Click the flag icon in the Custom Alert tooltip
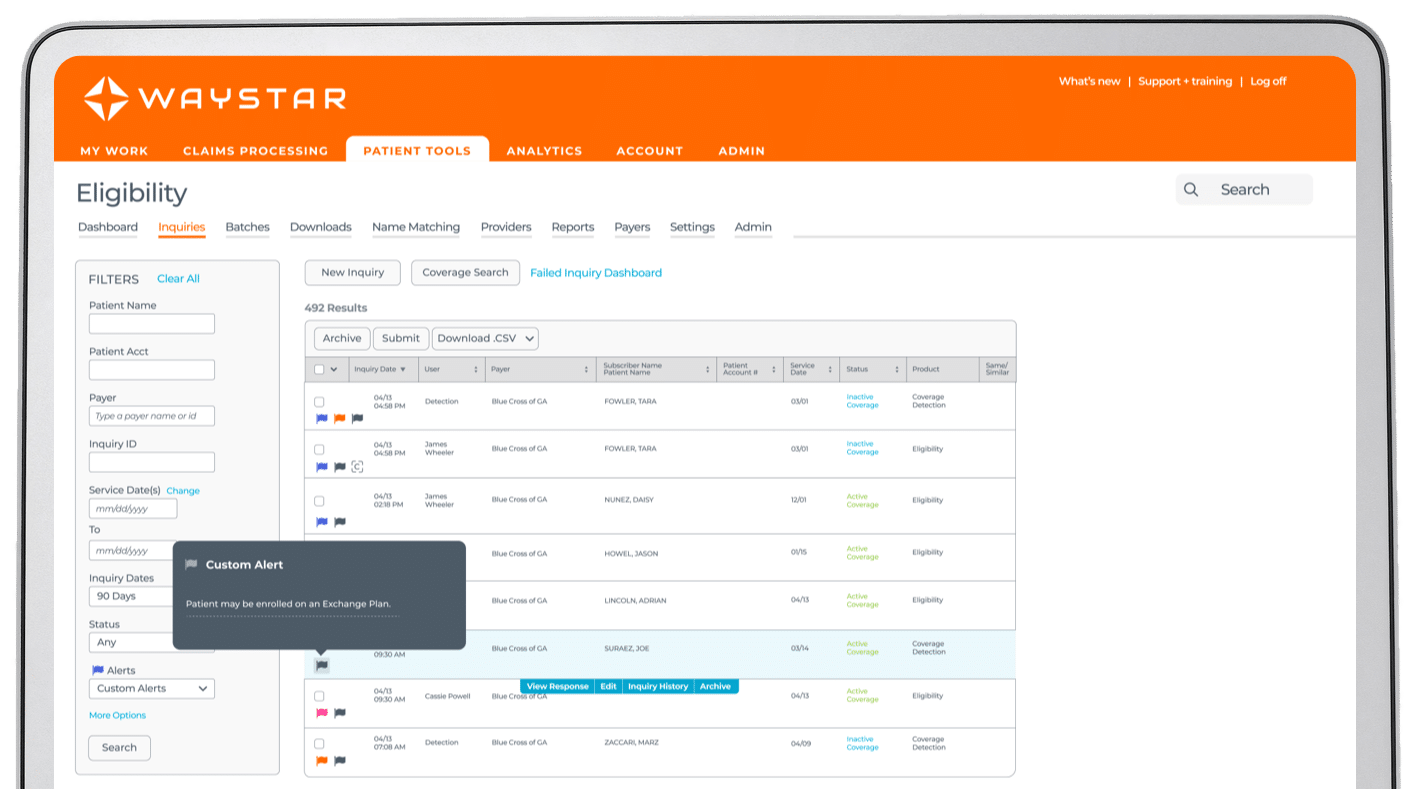 192,564
